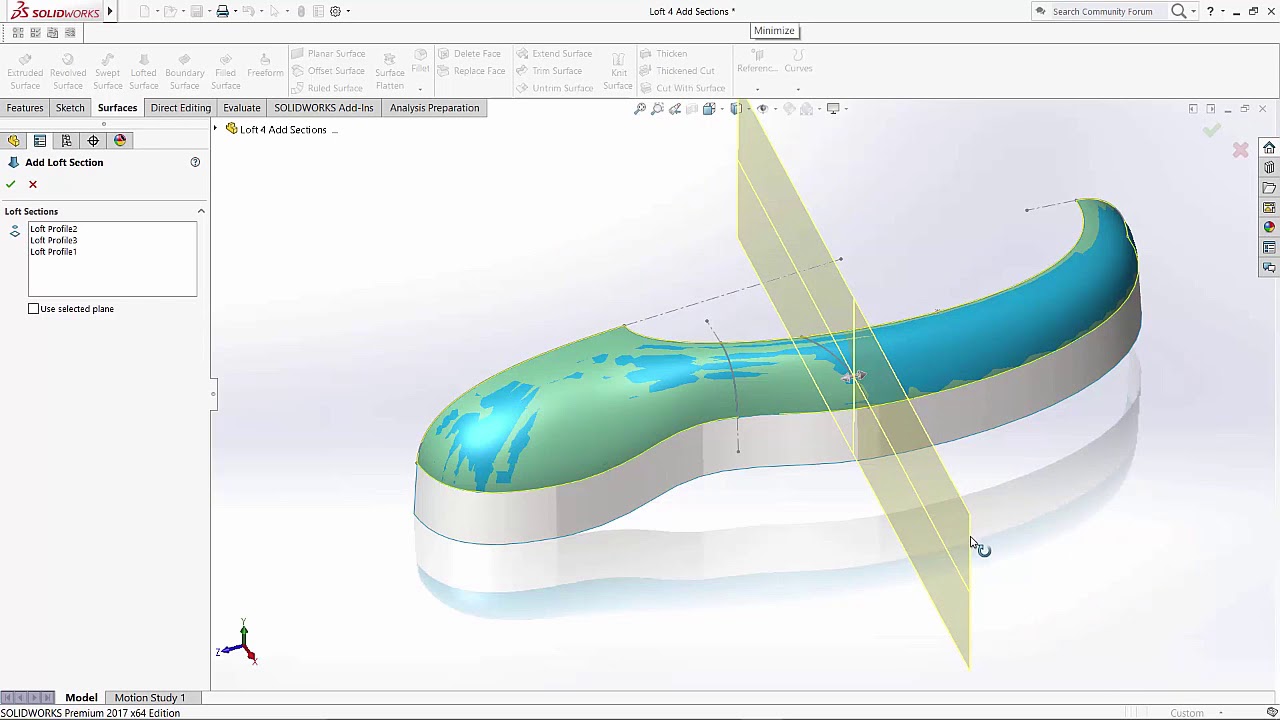Switch to the SOLIDWORKS Add-Ins tab

click(x=324, y=108)
